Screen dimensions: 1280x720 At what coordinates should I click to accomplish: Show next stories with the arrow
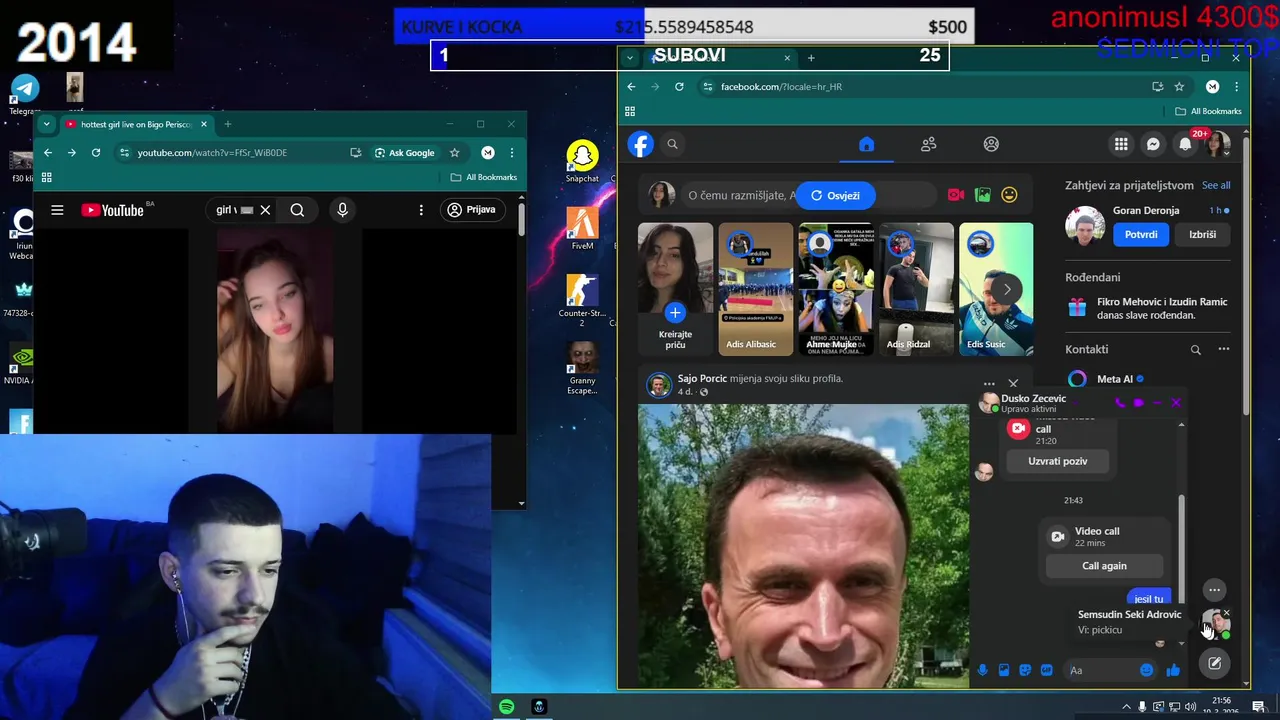click(1007, 289)
